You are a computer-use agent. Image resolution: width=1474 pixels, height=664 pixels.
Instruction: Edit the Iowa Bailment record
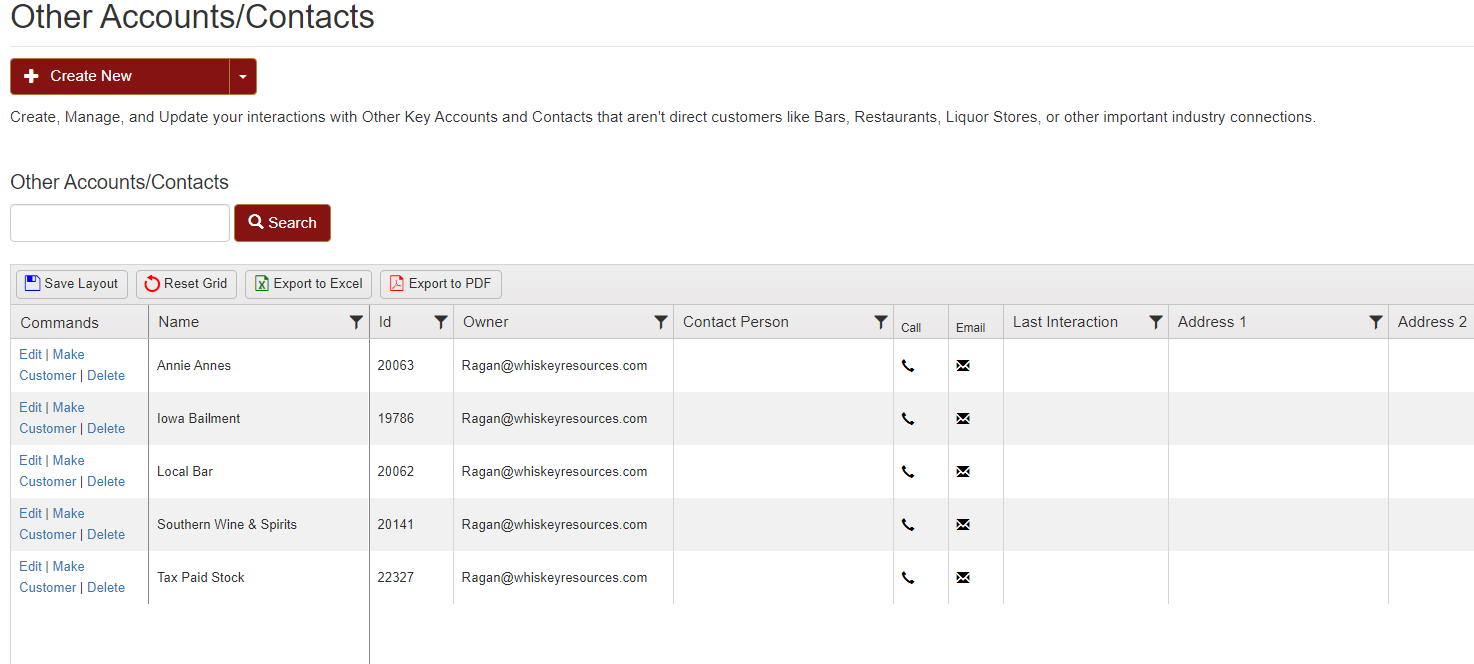pos(31,407)
